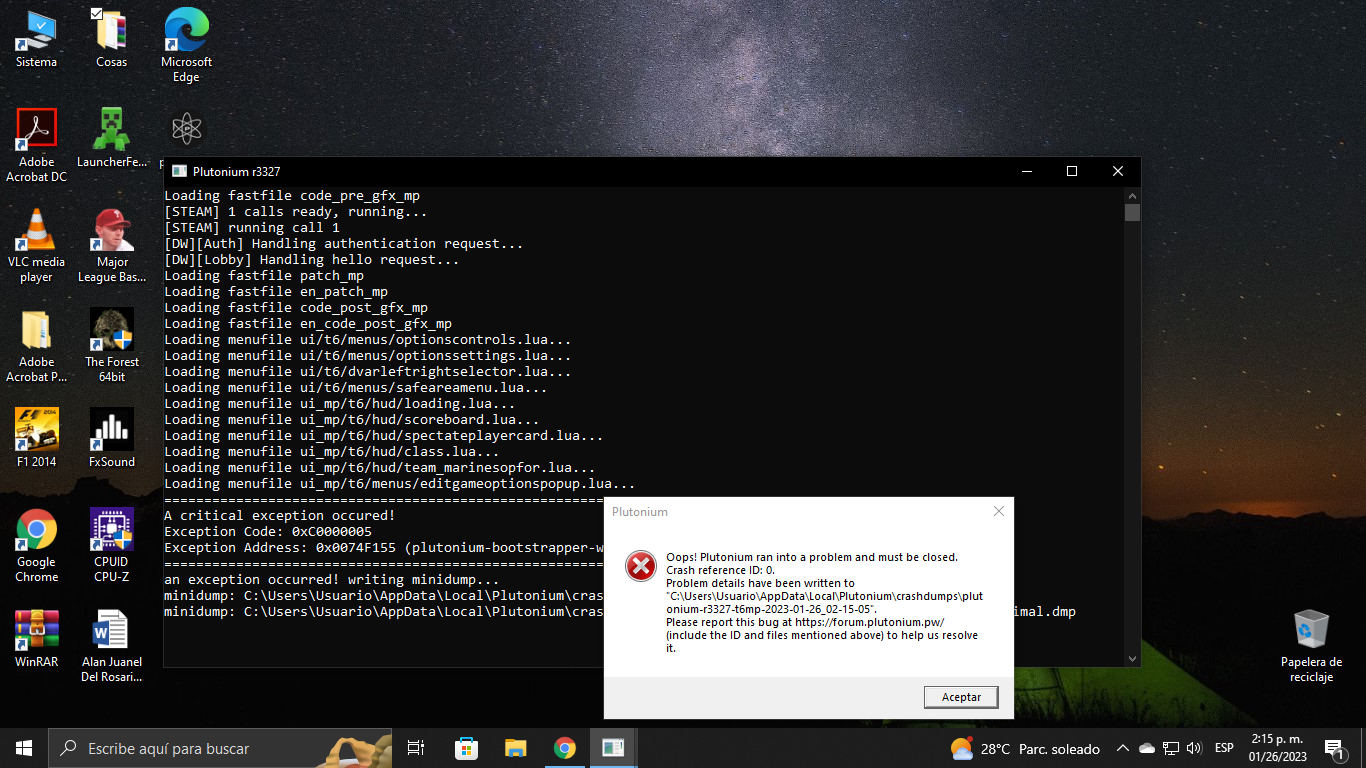The image size is (1366, 768).
Task: Open Microsoft Store from the taskbar
Action: pyautogui.click(x=466, y=748)
